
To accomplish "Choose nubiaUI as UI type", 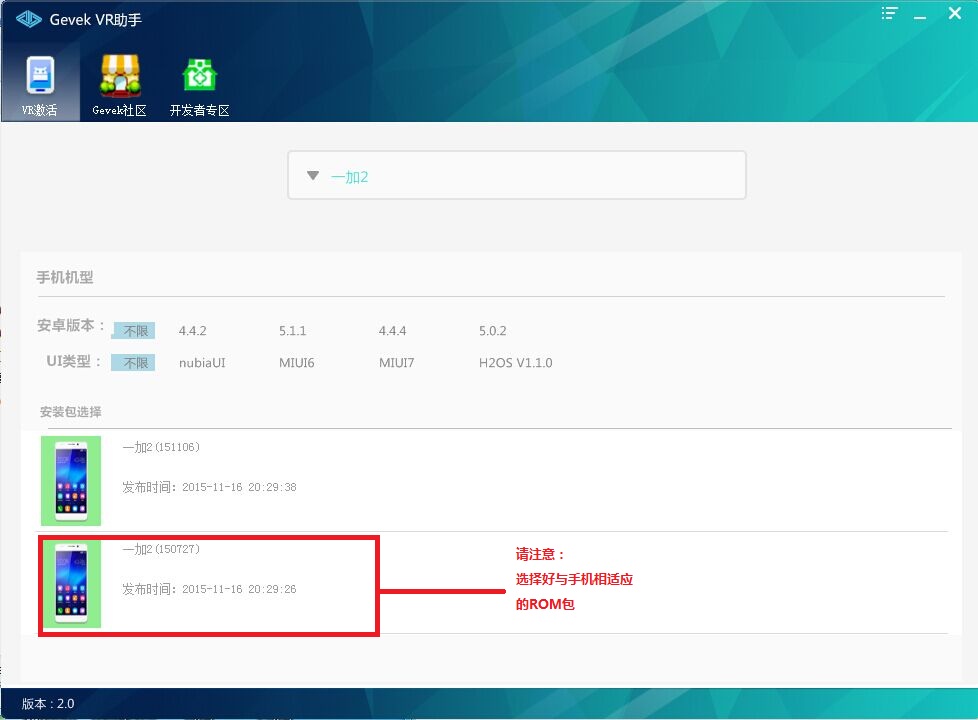I will tap(202, 362).
